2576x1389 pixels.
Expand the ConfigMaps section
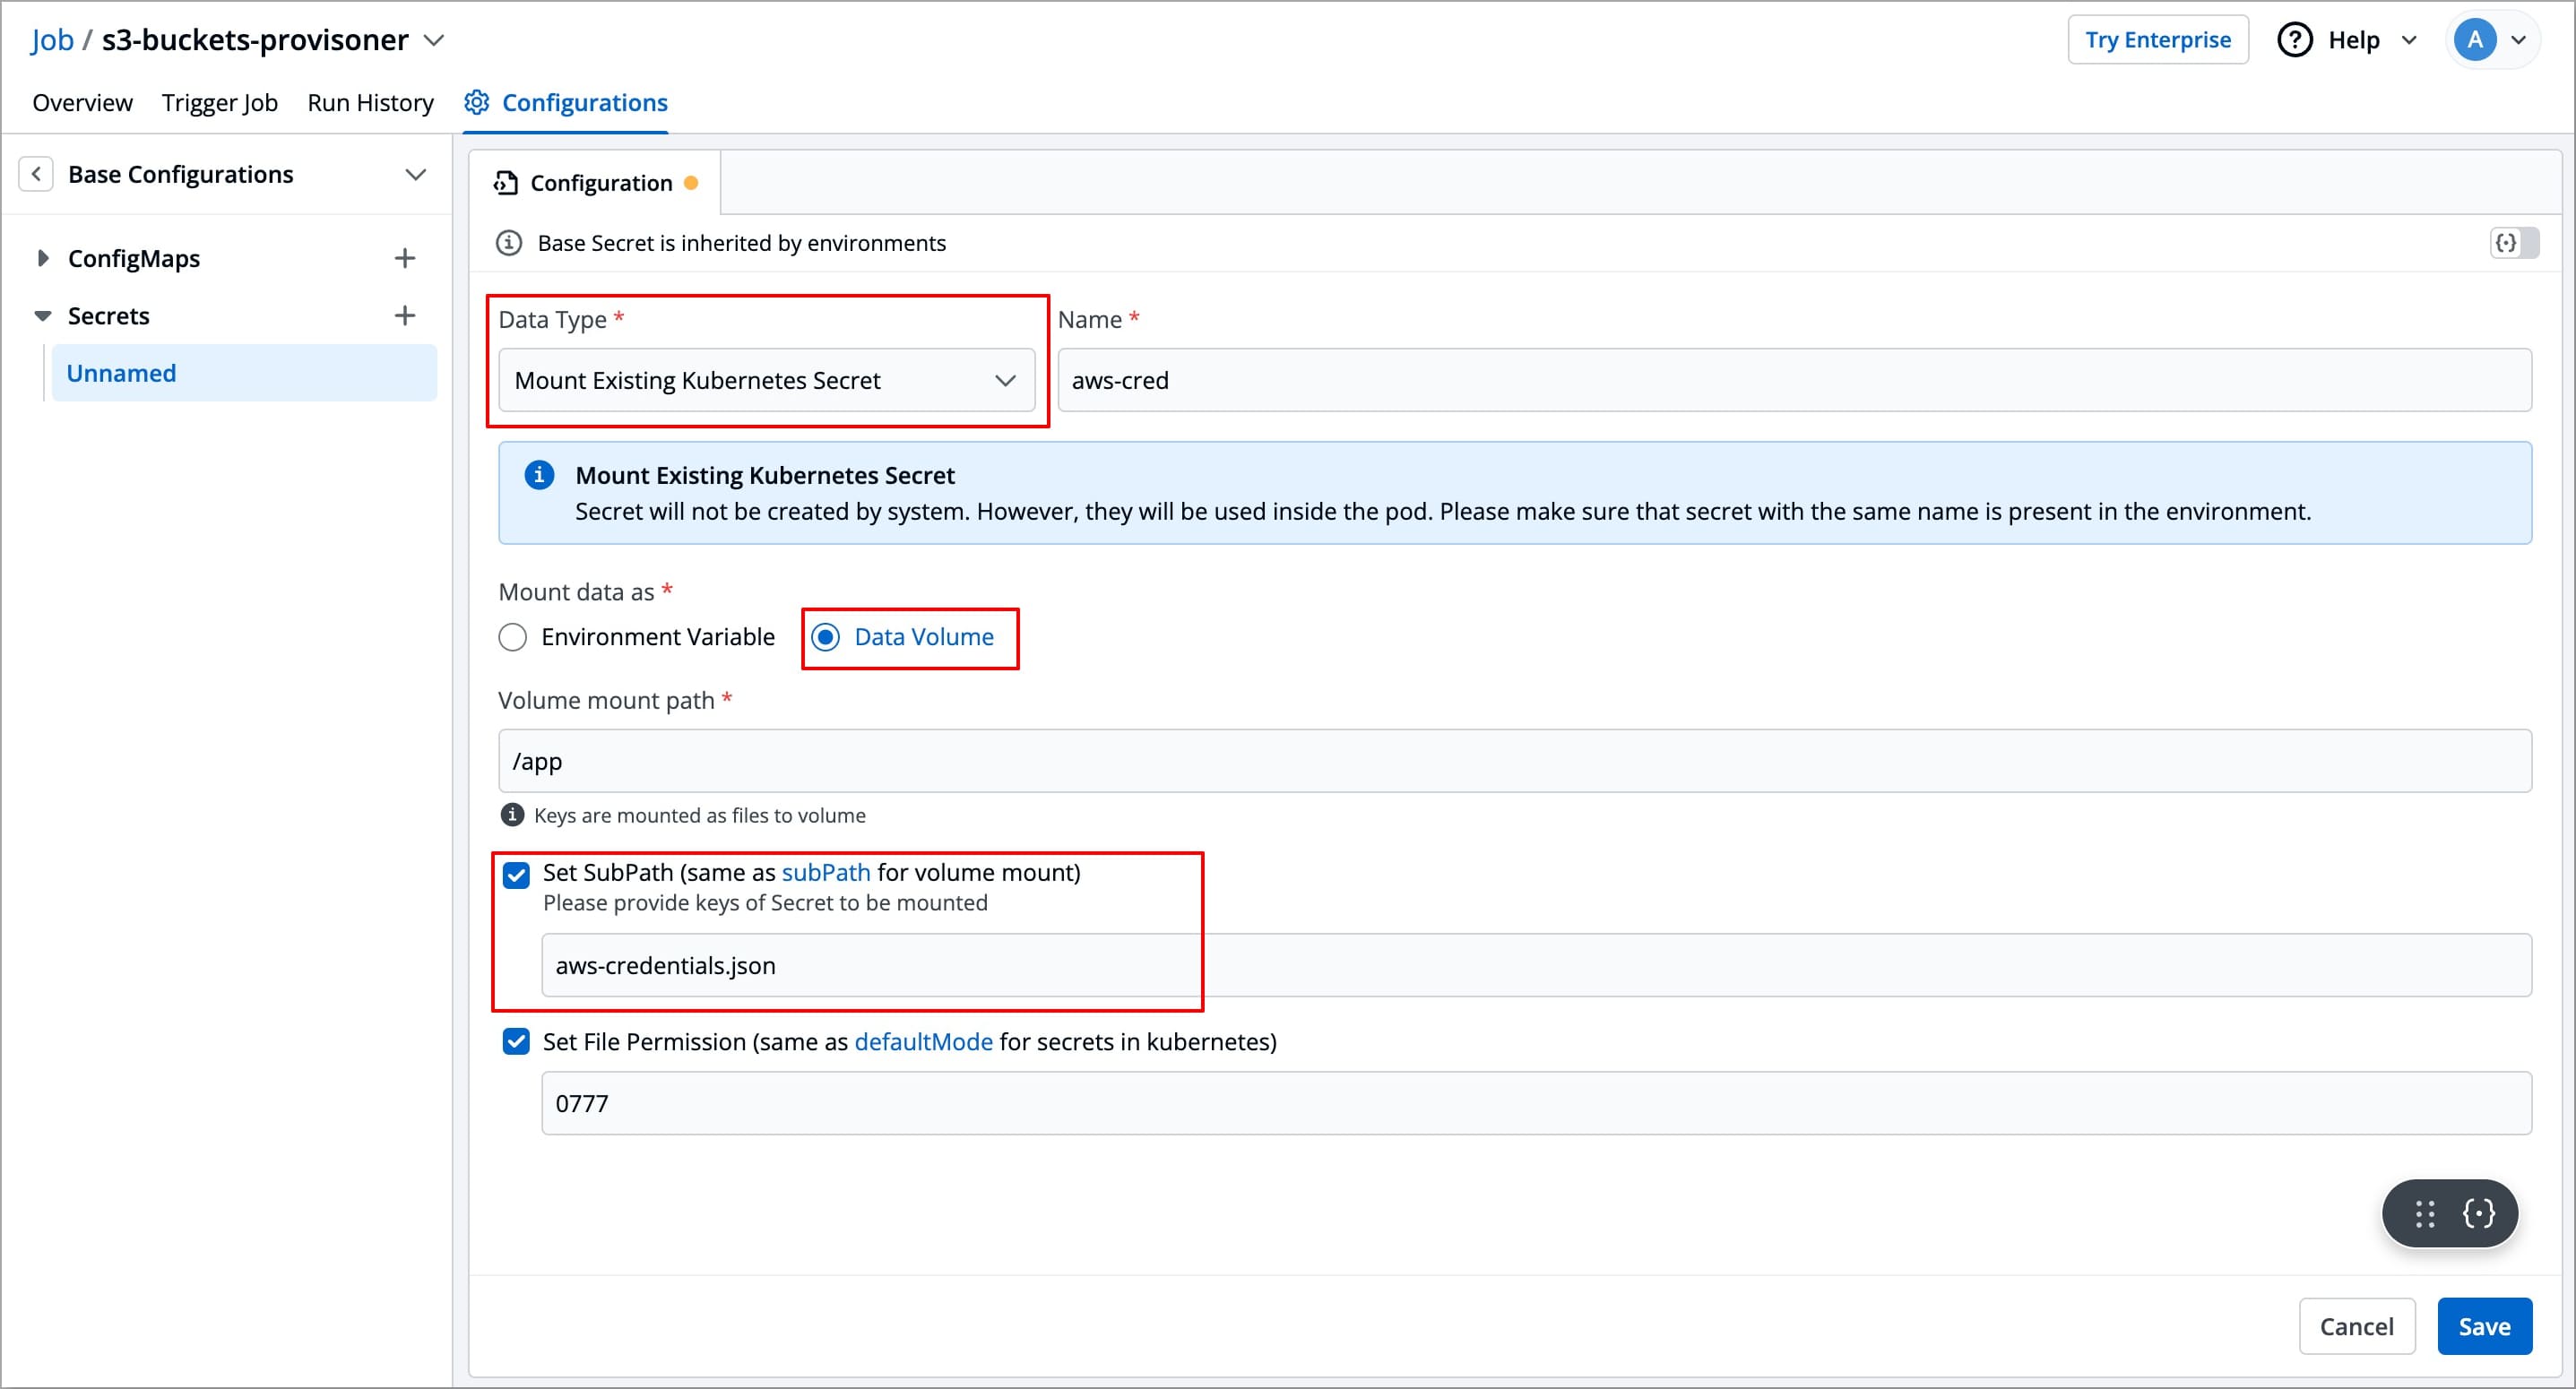tap(44, 257)
